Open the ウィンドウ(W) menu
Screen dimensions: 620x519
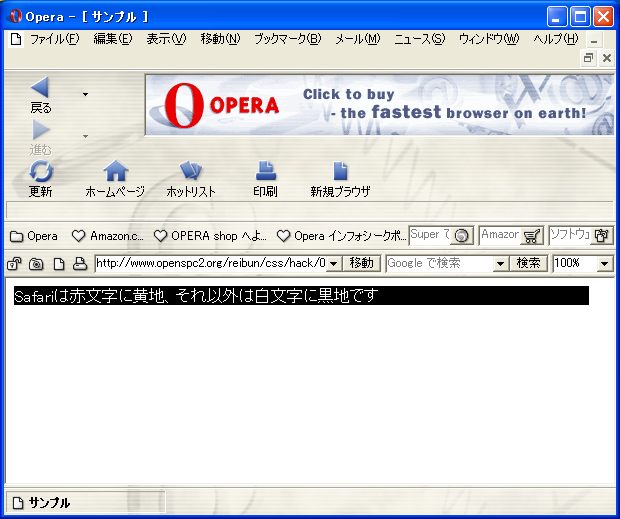pos(489,39)
